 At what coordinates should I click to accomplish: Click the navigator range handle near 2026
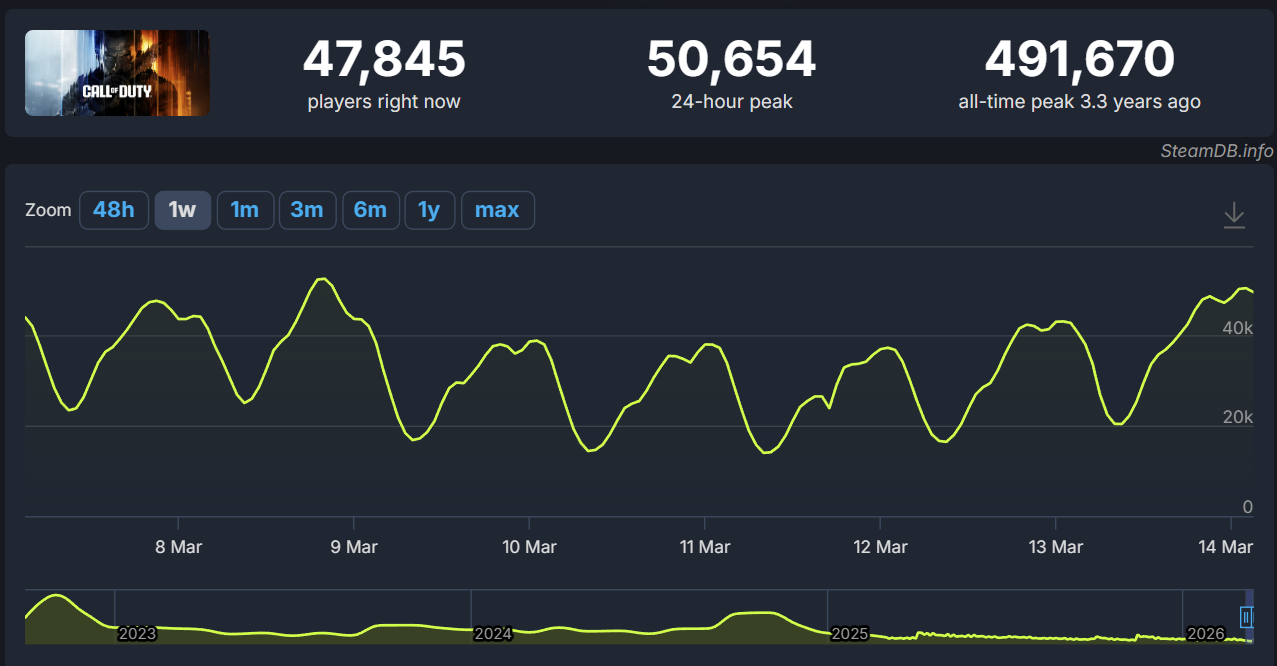pos(1246,617)
